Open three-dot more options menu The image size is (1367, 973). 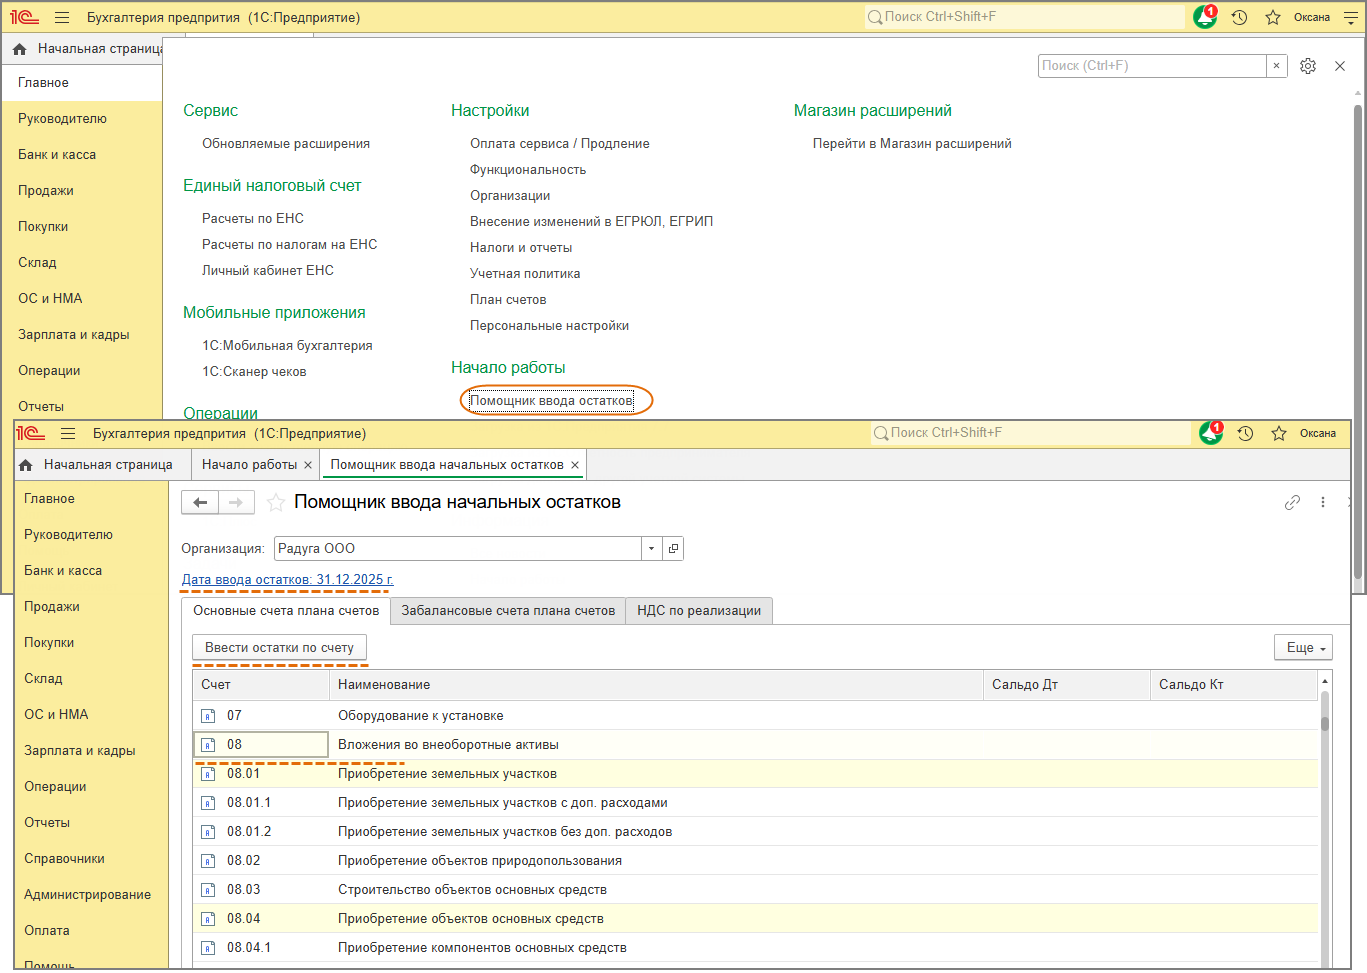tap(1323, 502)
